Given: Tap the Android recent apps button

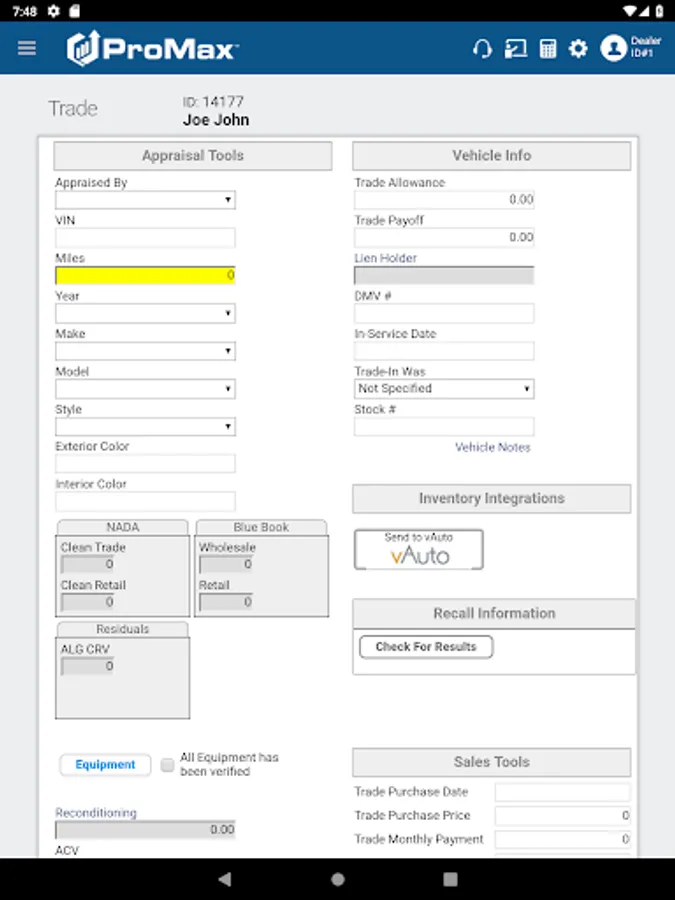Looking at the screenshot, I should pos(451,879).
